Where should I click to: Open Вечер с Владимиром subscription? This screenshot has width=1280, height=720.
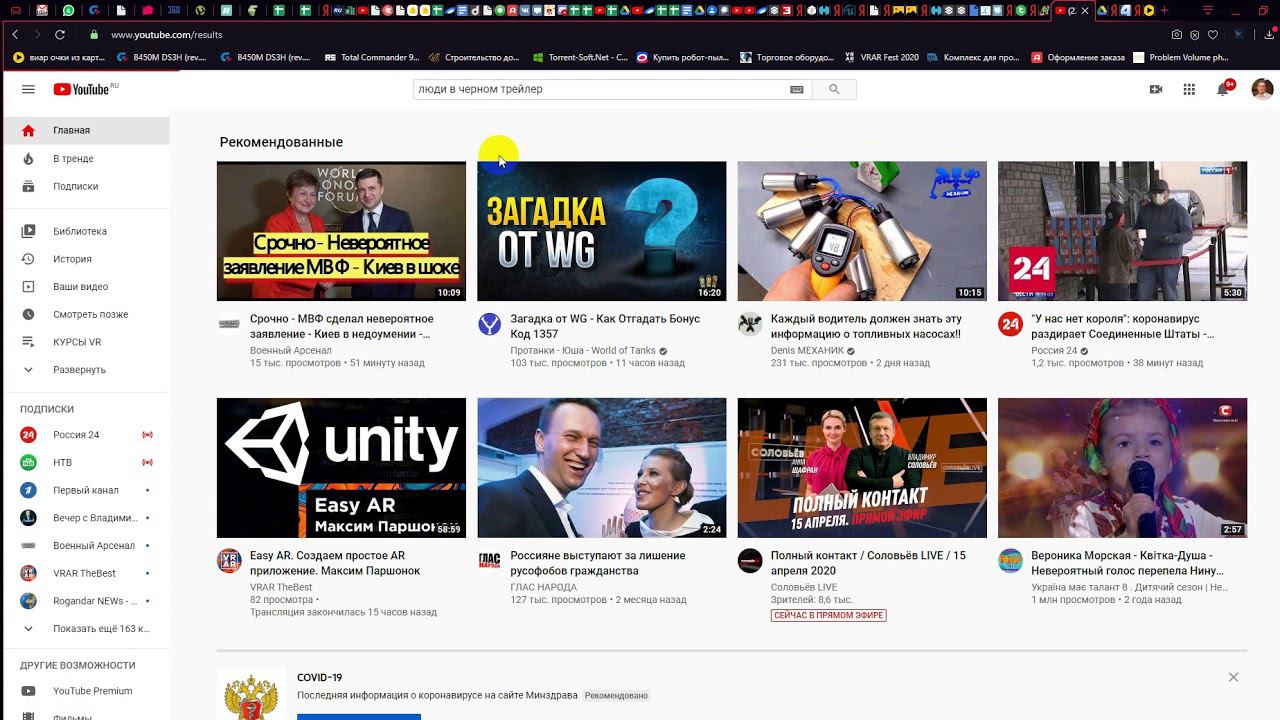[85, 518]
